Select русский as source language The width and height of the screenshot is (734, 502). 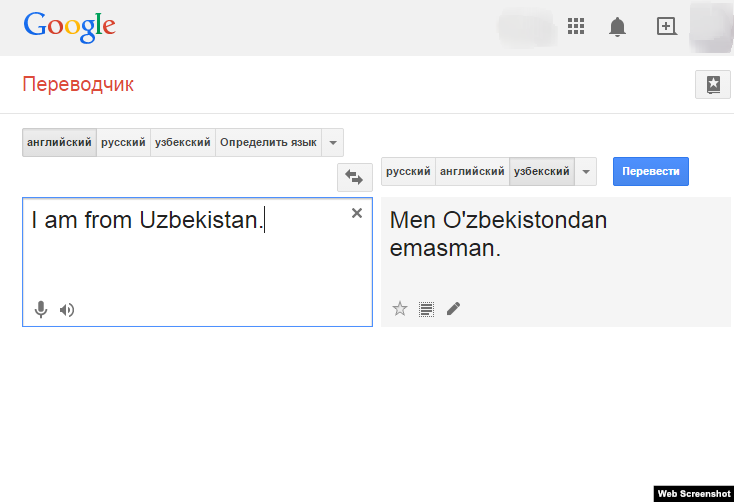tap(123, 142)
